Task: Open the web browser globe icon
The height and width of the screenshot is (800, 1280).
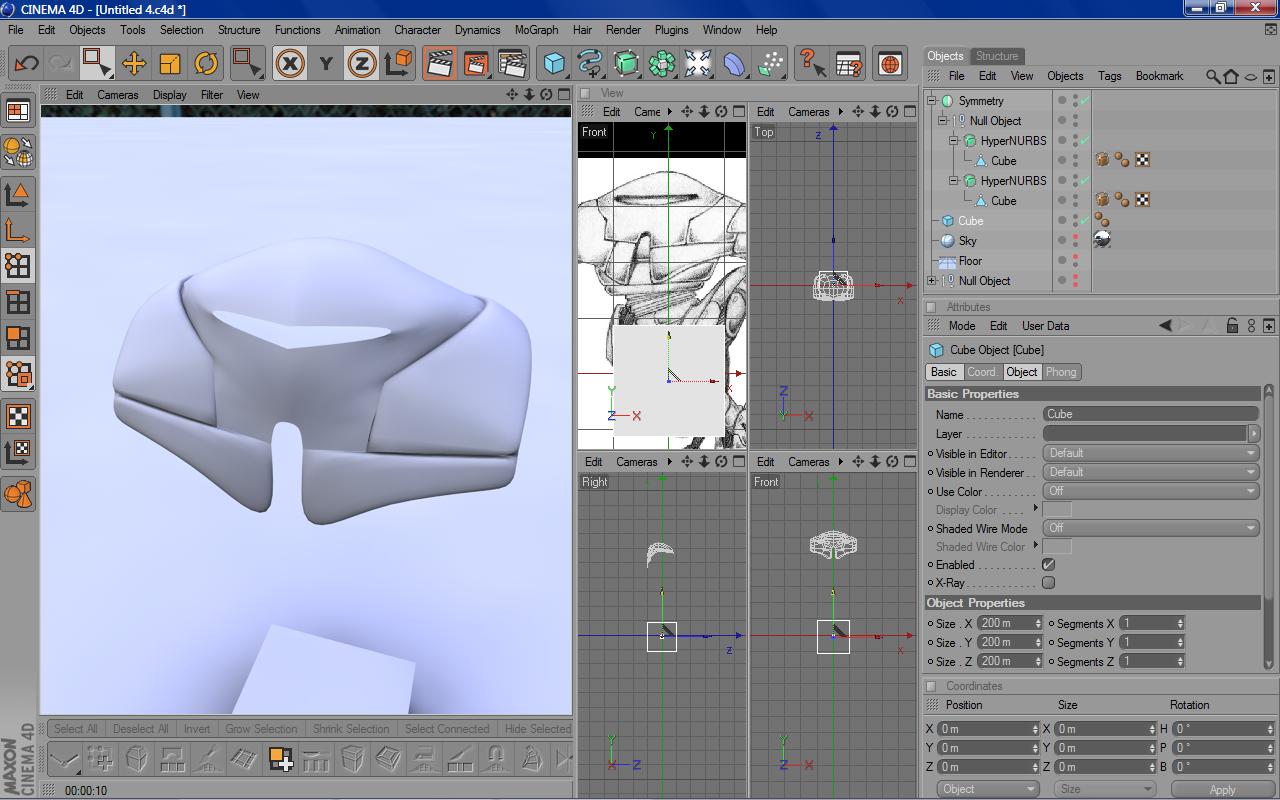Action: (890, 64)
